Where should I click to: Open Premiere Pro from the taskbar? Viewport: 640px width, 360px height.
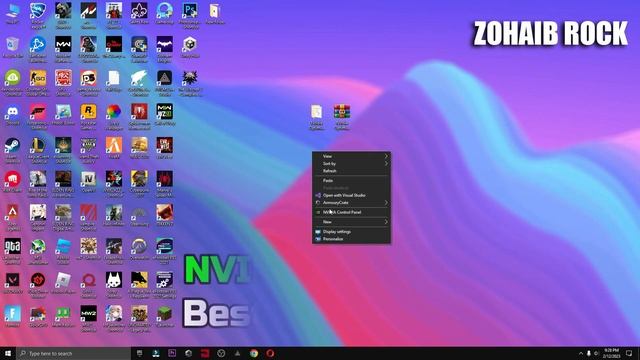tap(172, 353)
